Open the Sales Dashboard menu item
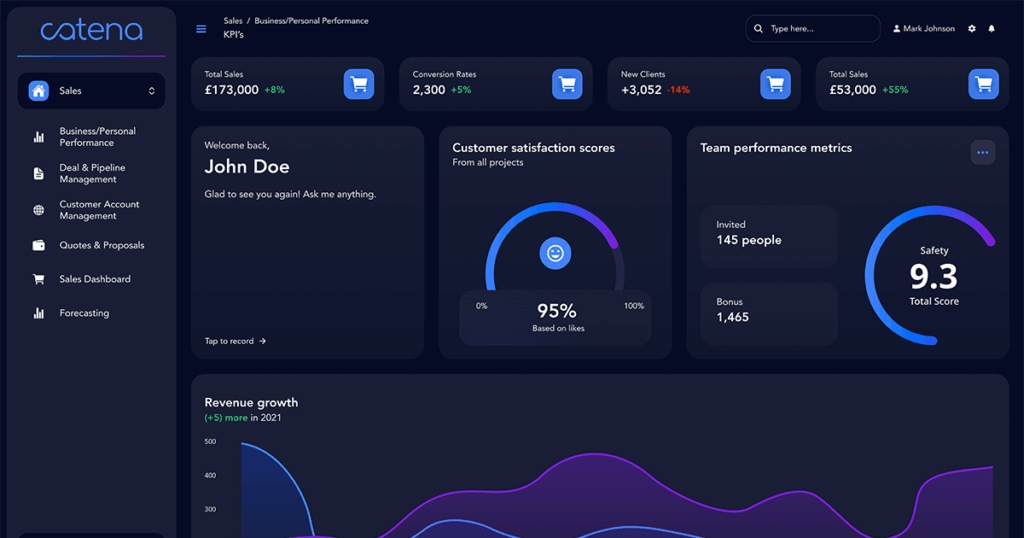This screenshot has width=1024, height=538. 95,279
